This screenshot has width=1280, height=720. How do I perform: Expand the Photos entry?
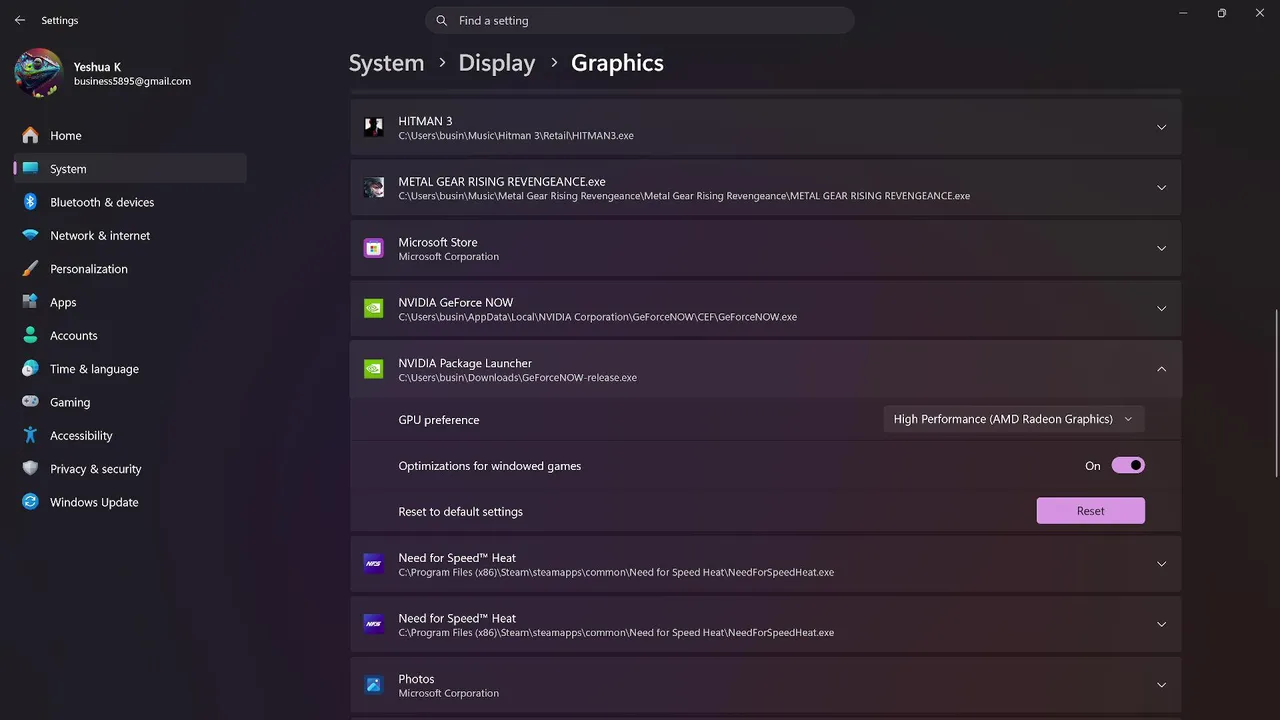coord(1161,685)
